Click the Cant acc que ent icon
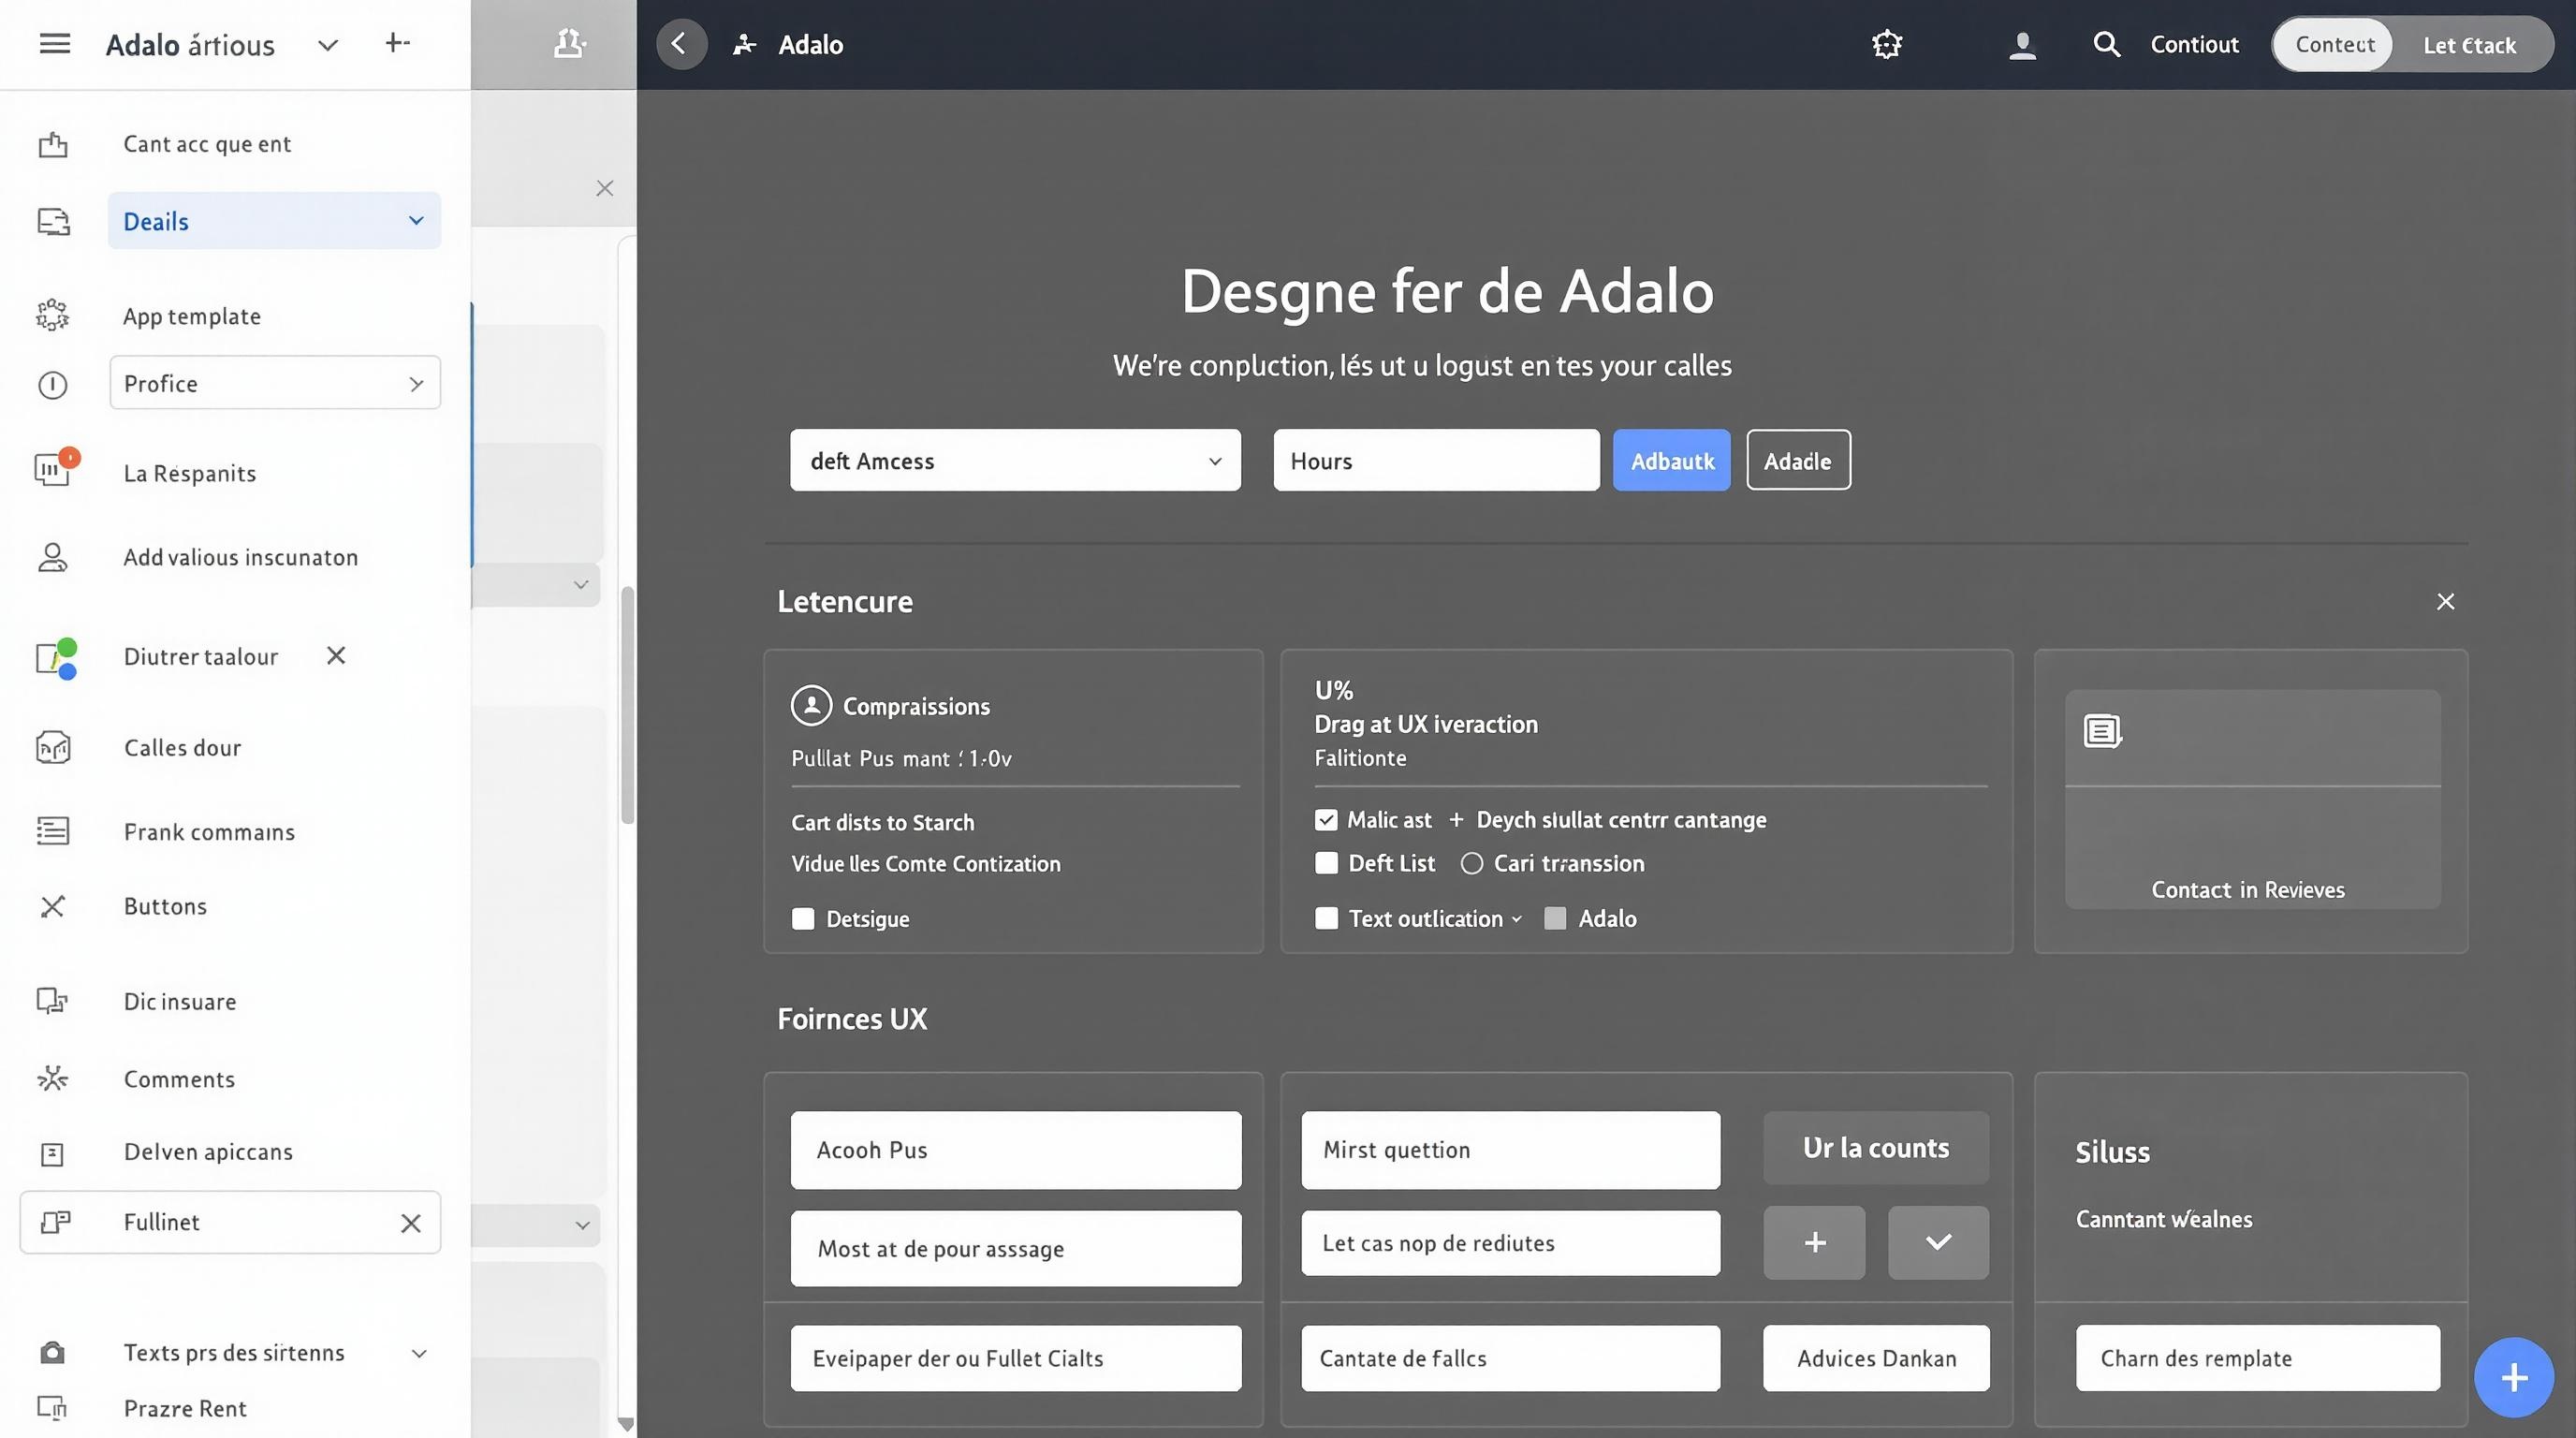This screenshot has height=1438, width=2576. pyautogui.click(x=53, y=145)
